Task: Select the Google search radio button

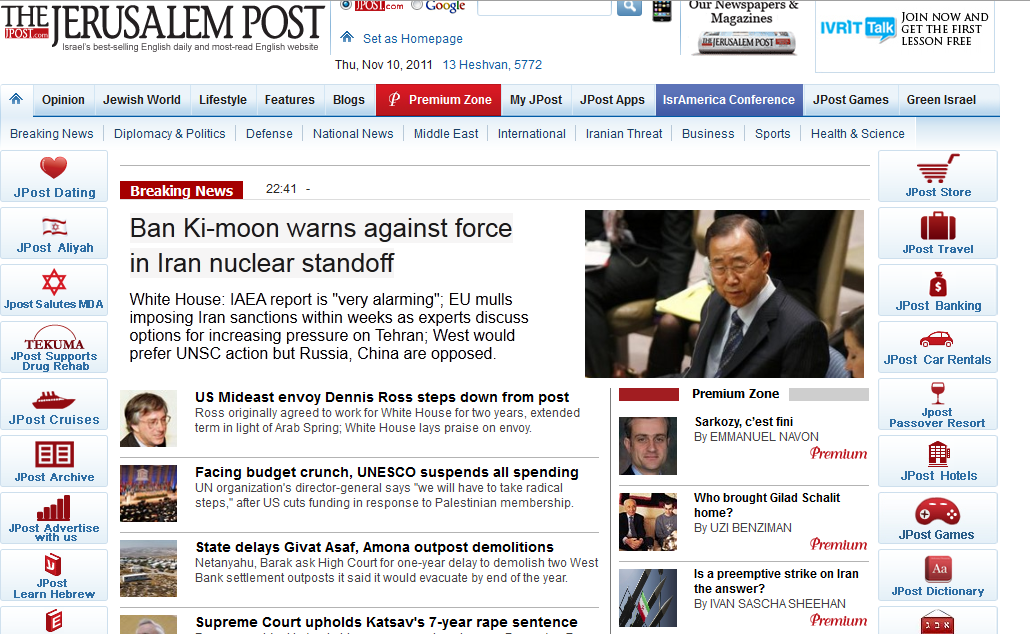Action: pyautogui.click(x=416, y=5)
